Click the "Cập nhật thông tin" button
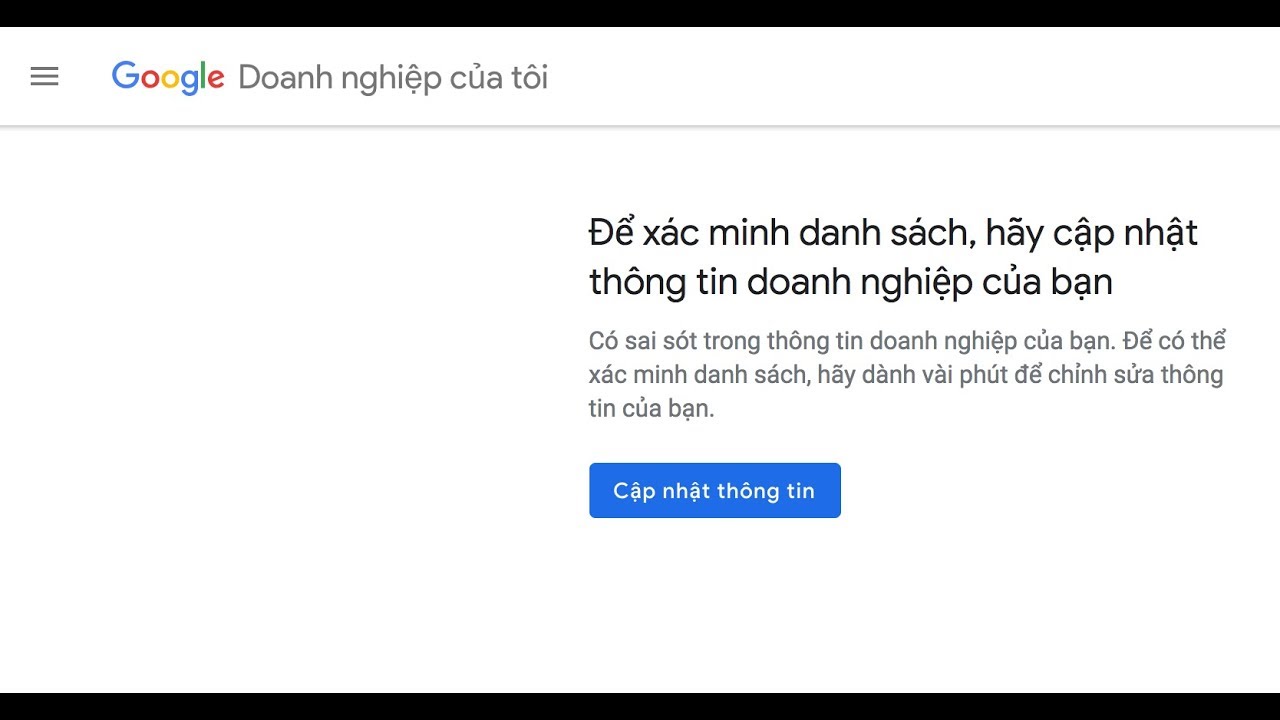Viewport: 1280px width, 720px height. coord(715,490)
